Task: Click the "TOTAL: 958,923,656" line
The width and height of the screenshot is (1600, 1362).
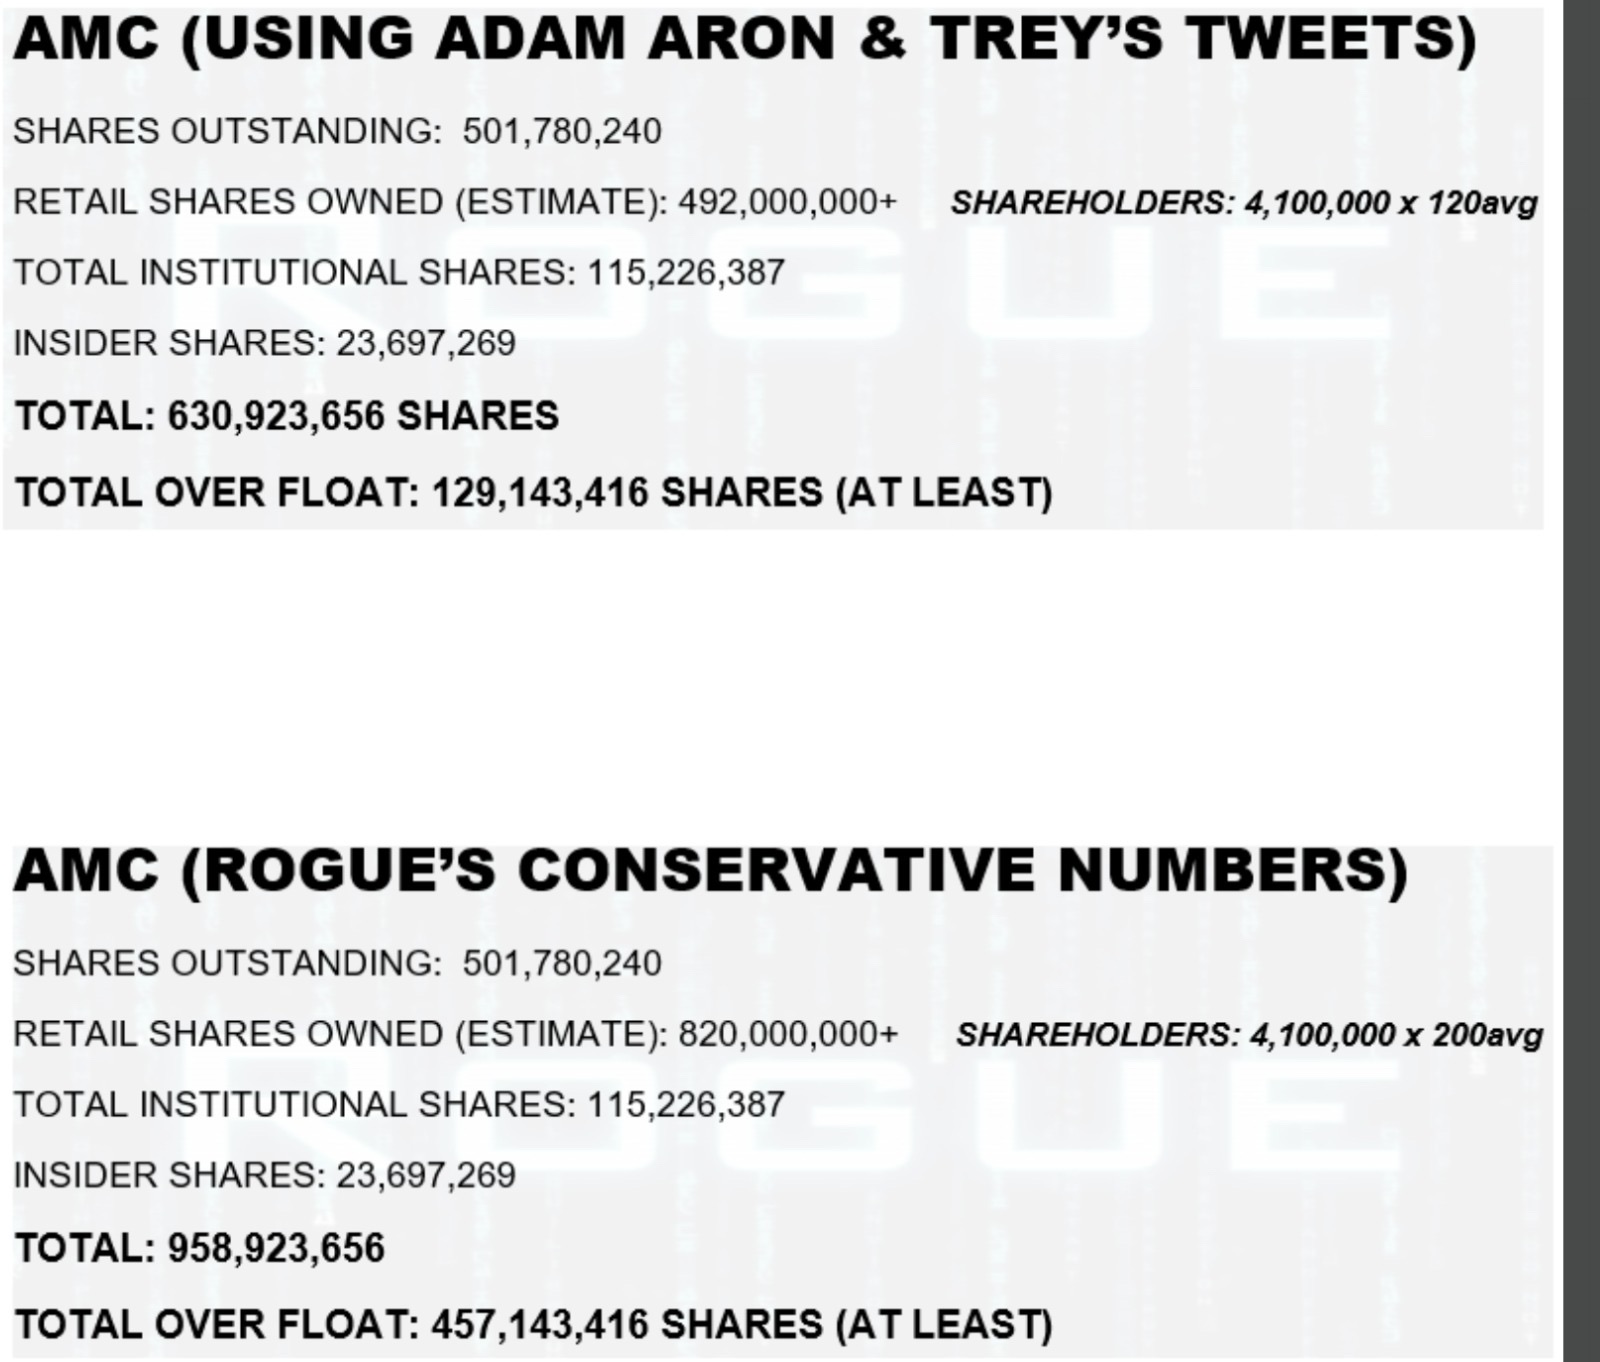Action: tap(200, 1248)
